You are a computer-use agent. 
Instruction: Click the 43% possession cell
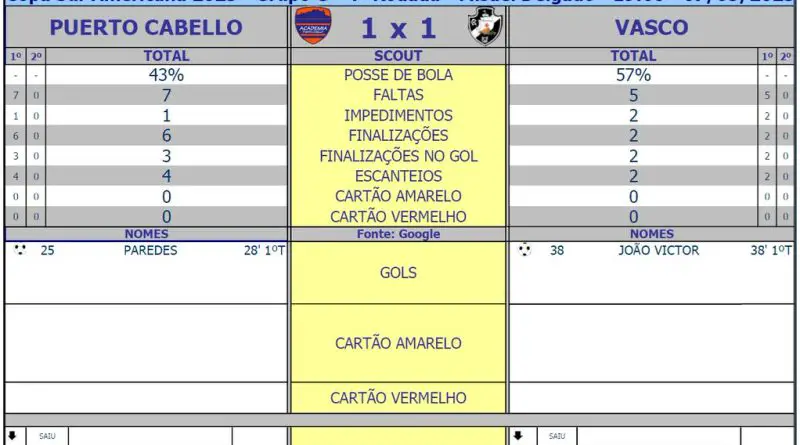tap(166, 75)
